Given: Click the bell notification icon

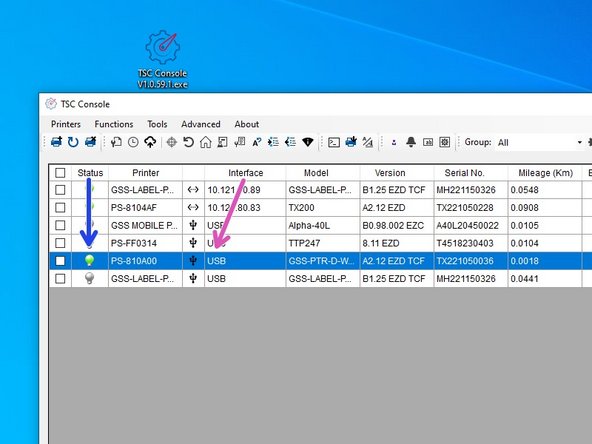Looking at the screenshot, I should [411, 142].
